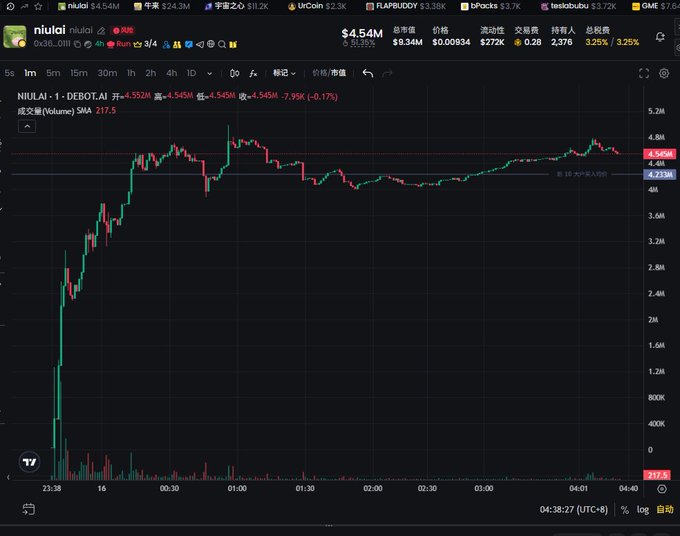
Task: Collapse the indicator legend chevron
Action: (x=27, y=126)
